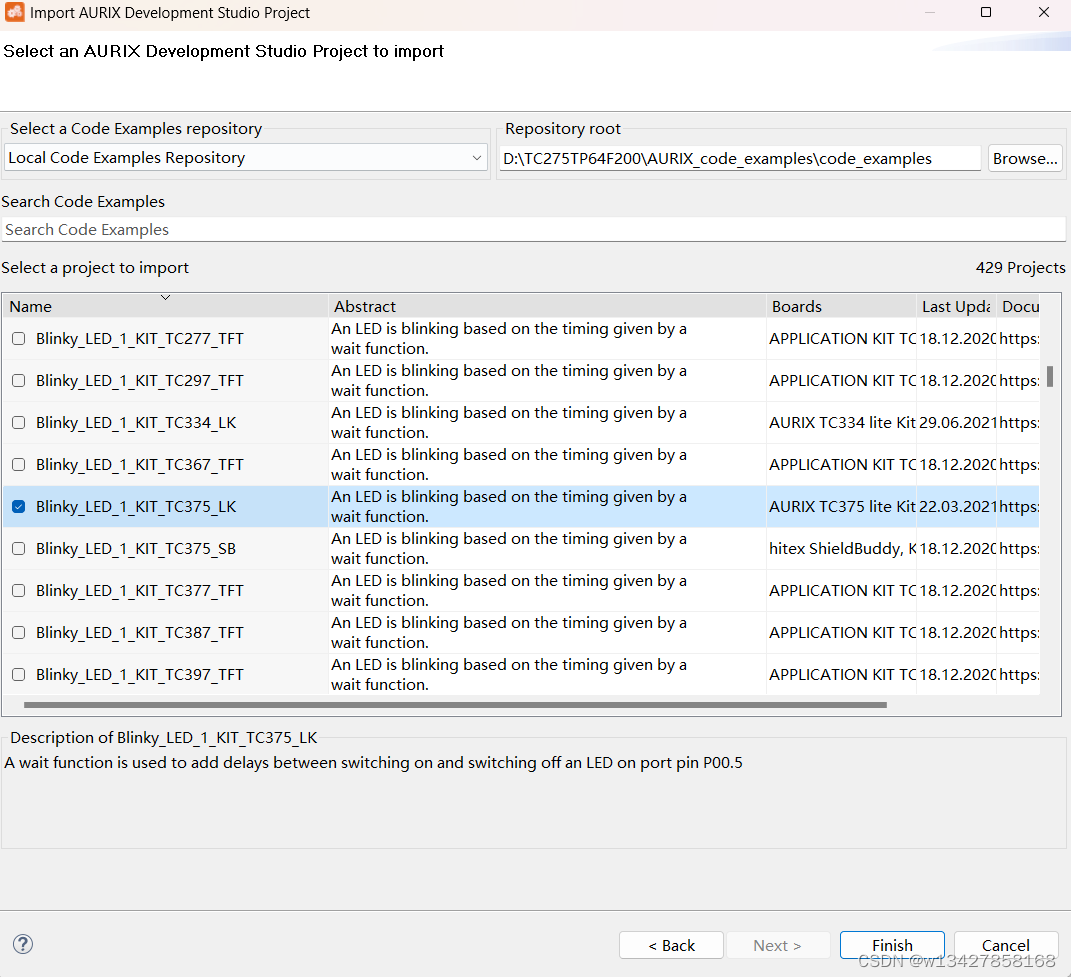Click the APPLICATION KIT board cell in TC387_TFT row

pyautogui.click(x=842, y=633)
